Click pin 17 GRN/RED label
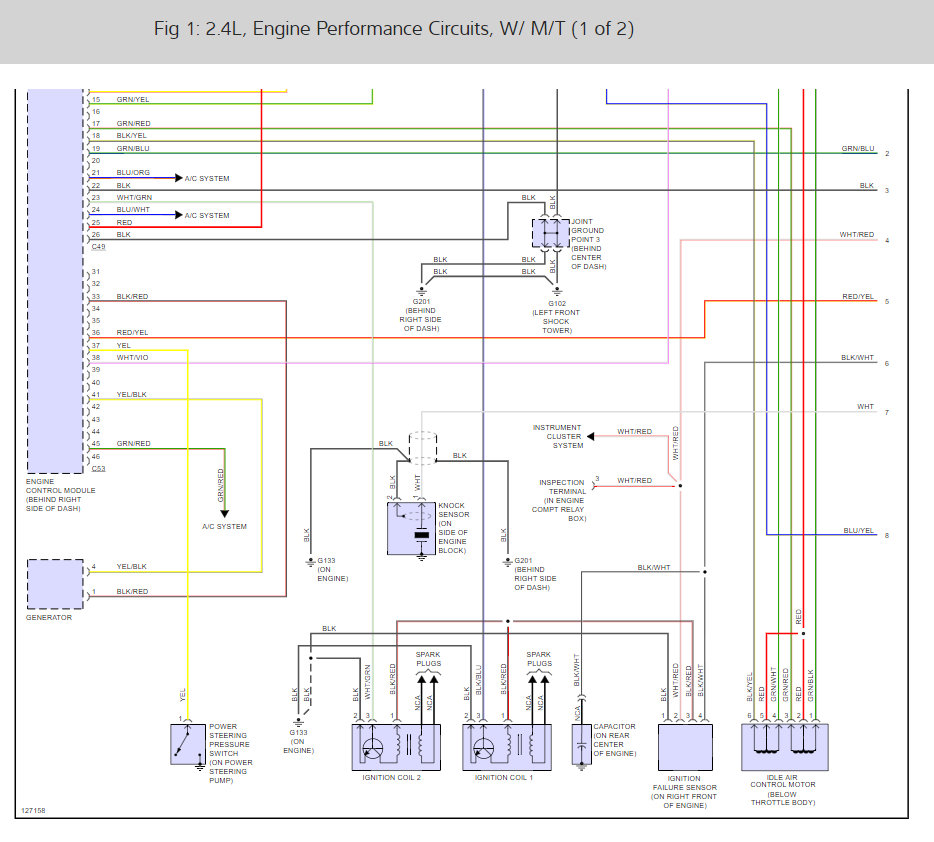This screenshot has width=934, height=842. 133,123
